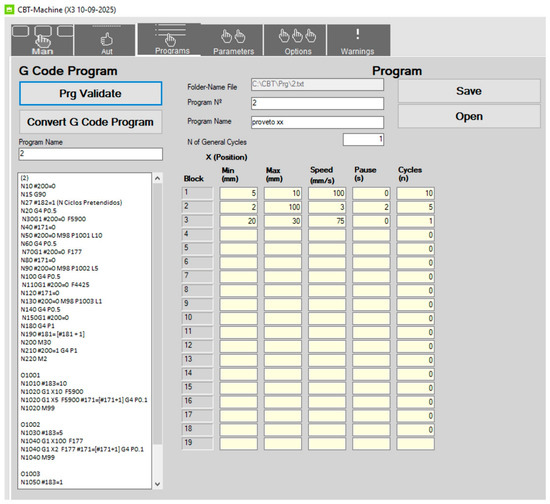
Task: Click the Min cell of block 4
Action: pyautogui.click(x=239, y=235)
